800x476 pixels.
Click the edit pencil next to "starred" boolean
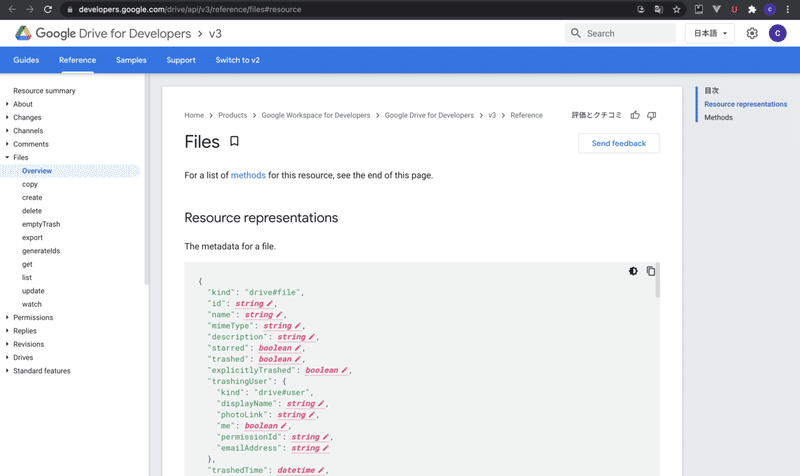click(298, 348)
